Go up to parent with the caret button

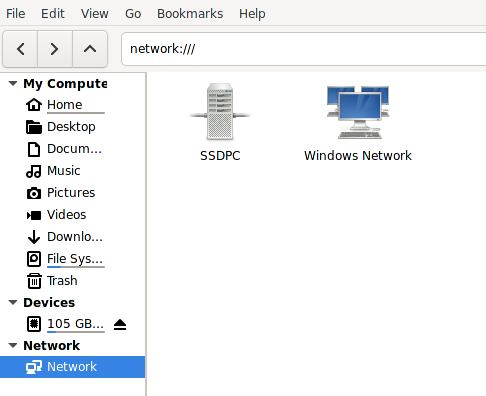pos(90,49)
